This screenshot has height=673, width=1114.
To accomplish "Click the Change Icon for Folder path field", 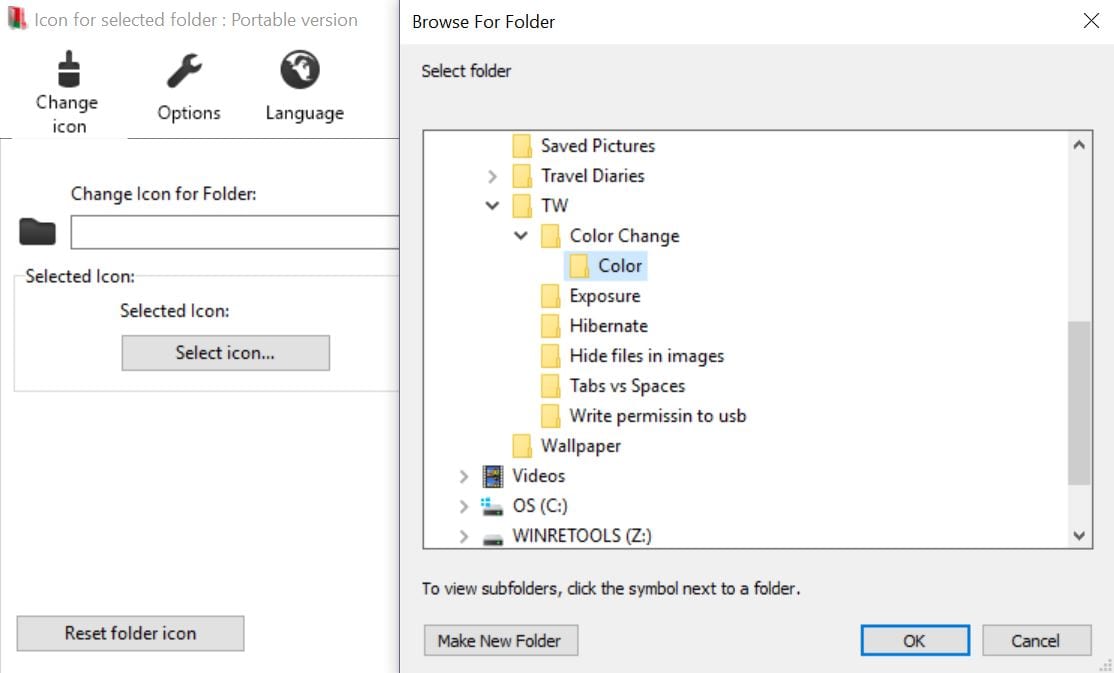I will [x=234, y=232].
